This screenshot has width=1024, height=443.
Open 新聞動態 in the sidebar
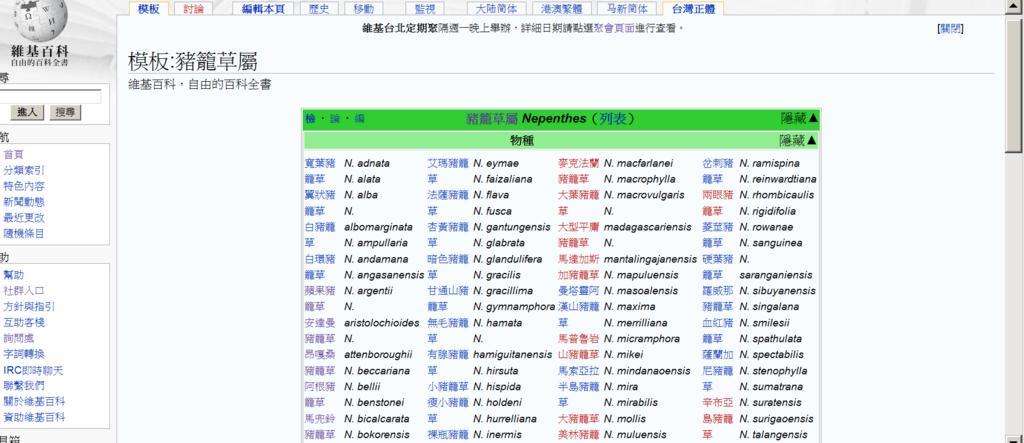24,203
